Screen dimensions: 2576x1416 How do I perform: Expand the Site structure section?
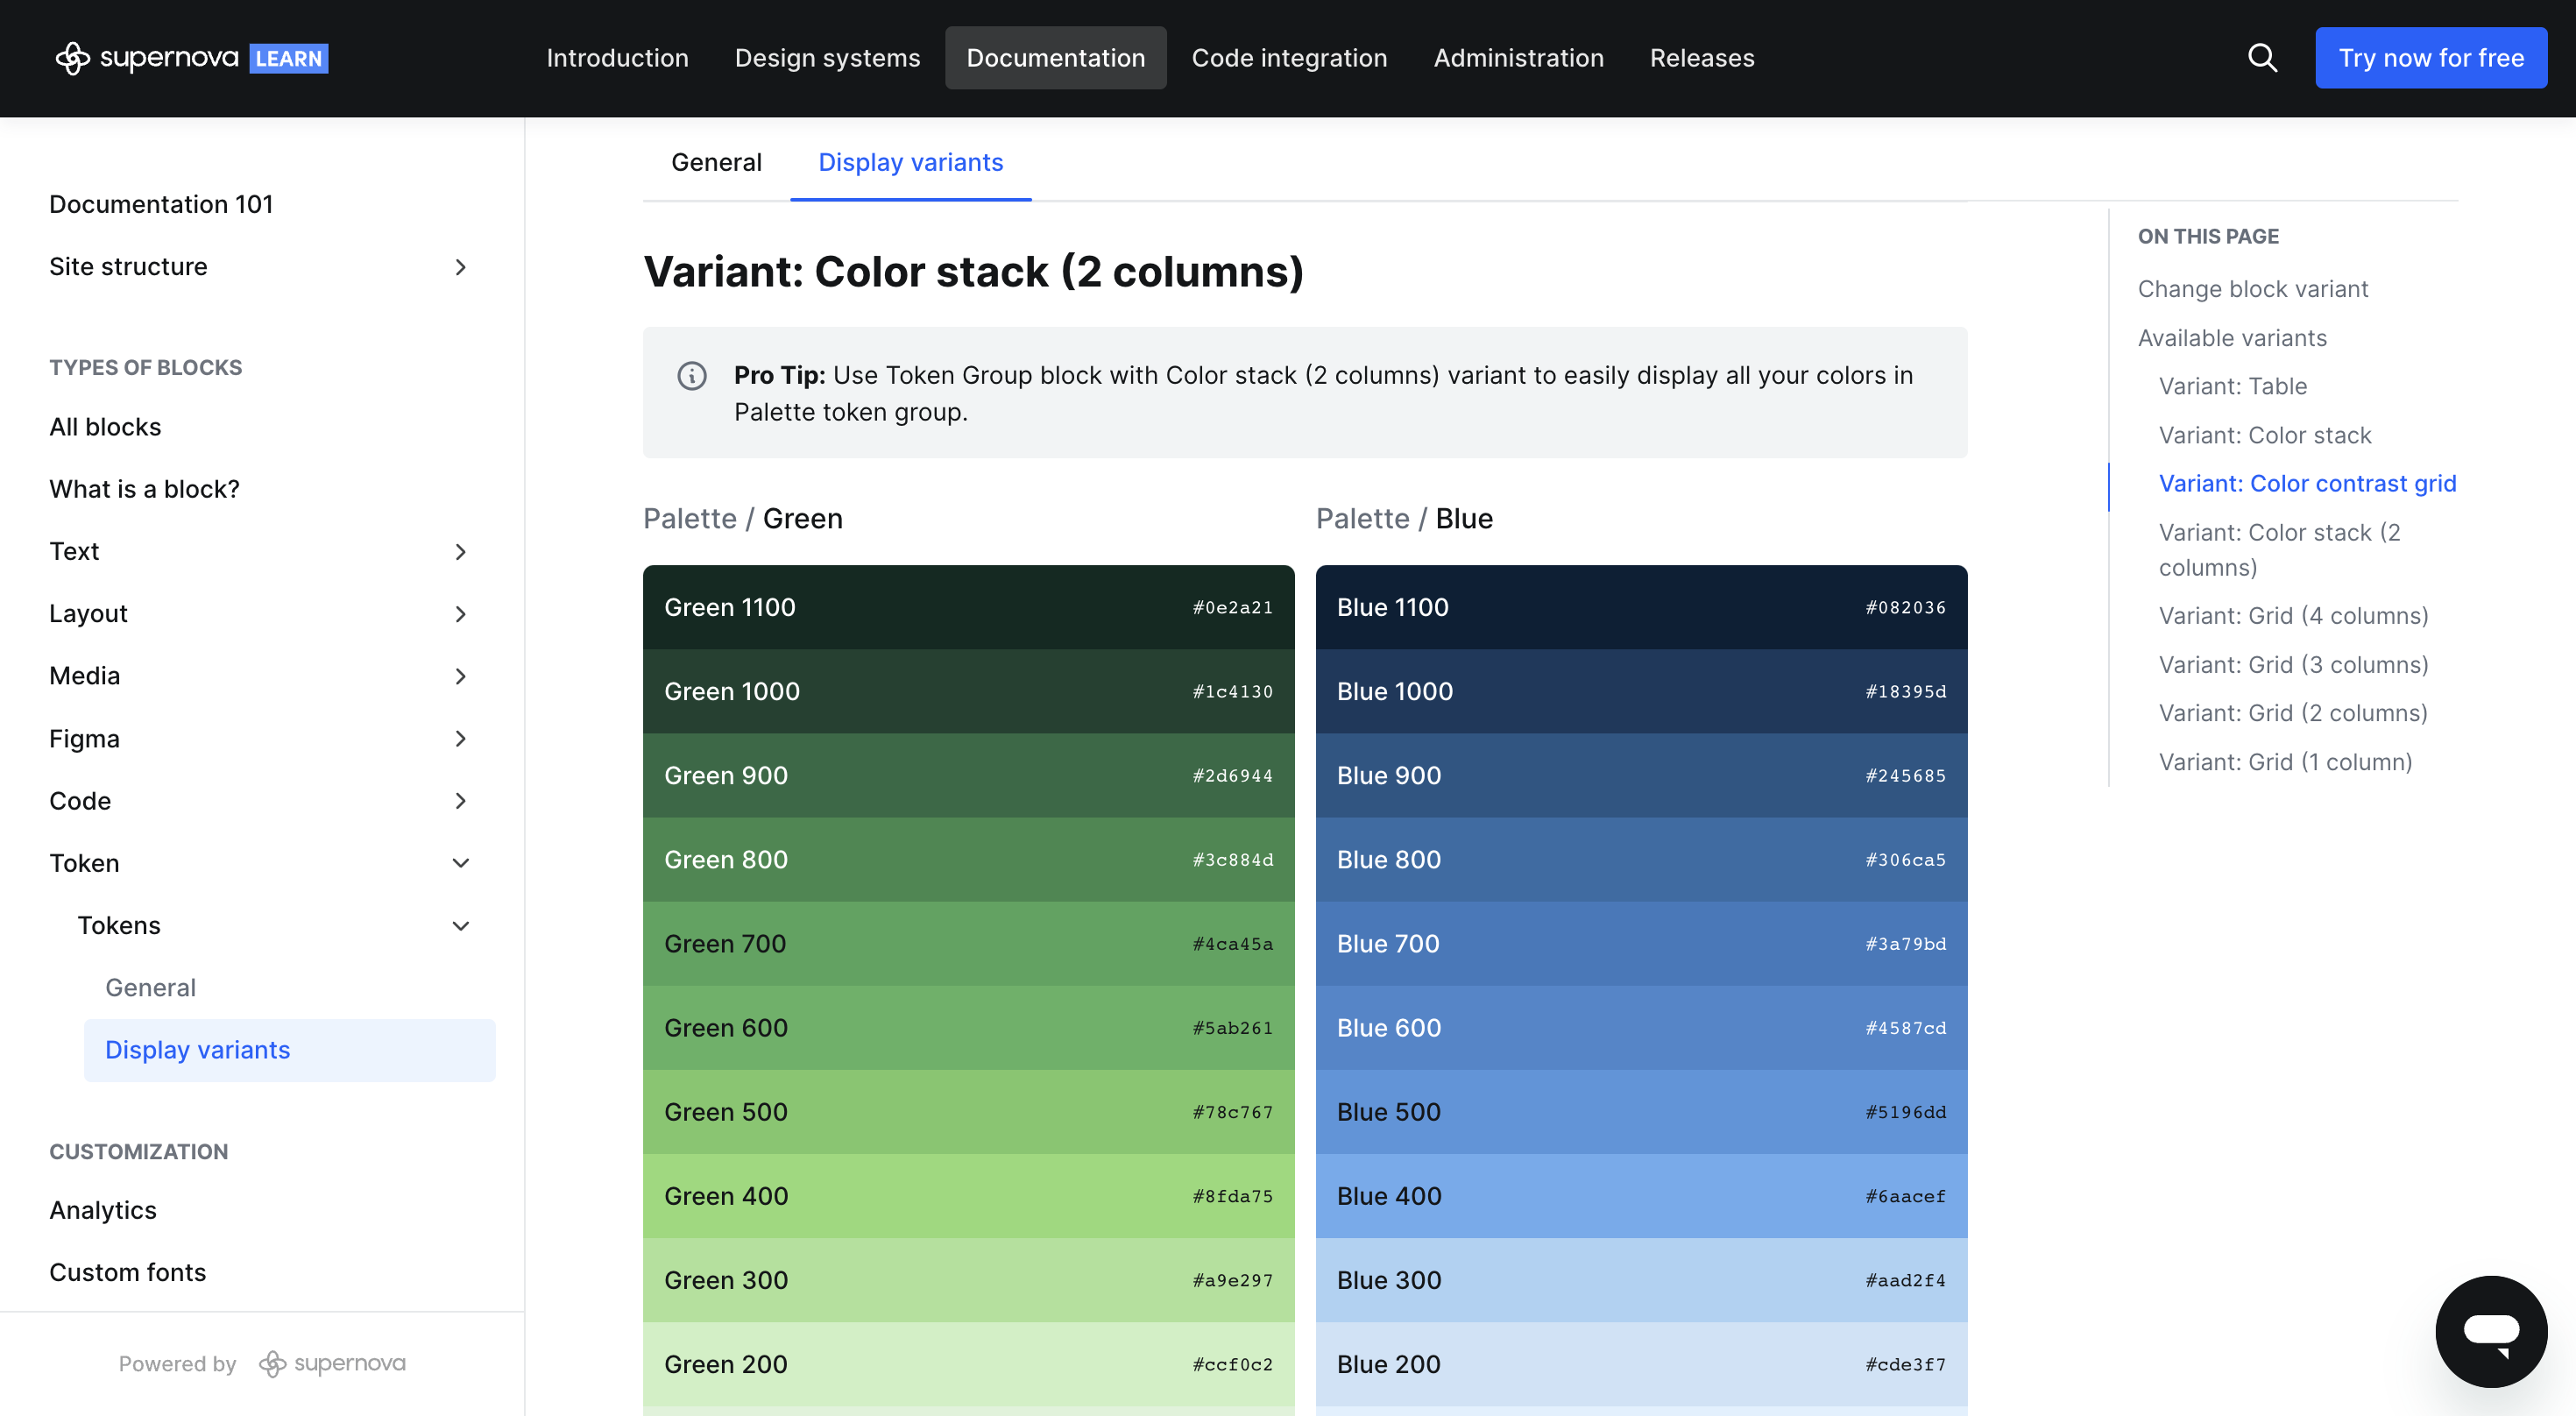click(x=460, y=267)
